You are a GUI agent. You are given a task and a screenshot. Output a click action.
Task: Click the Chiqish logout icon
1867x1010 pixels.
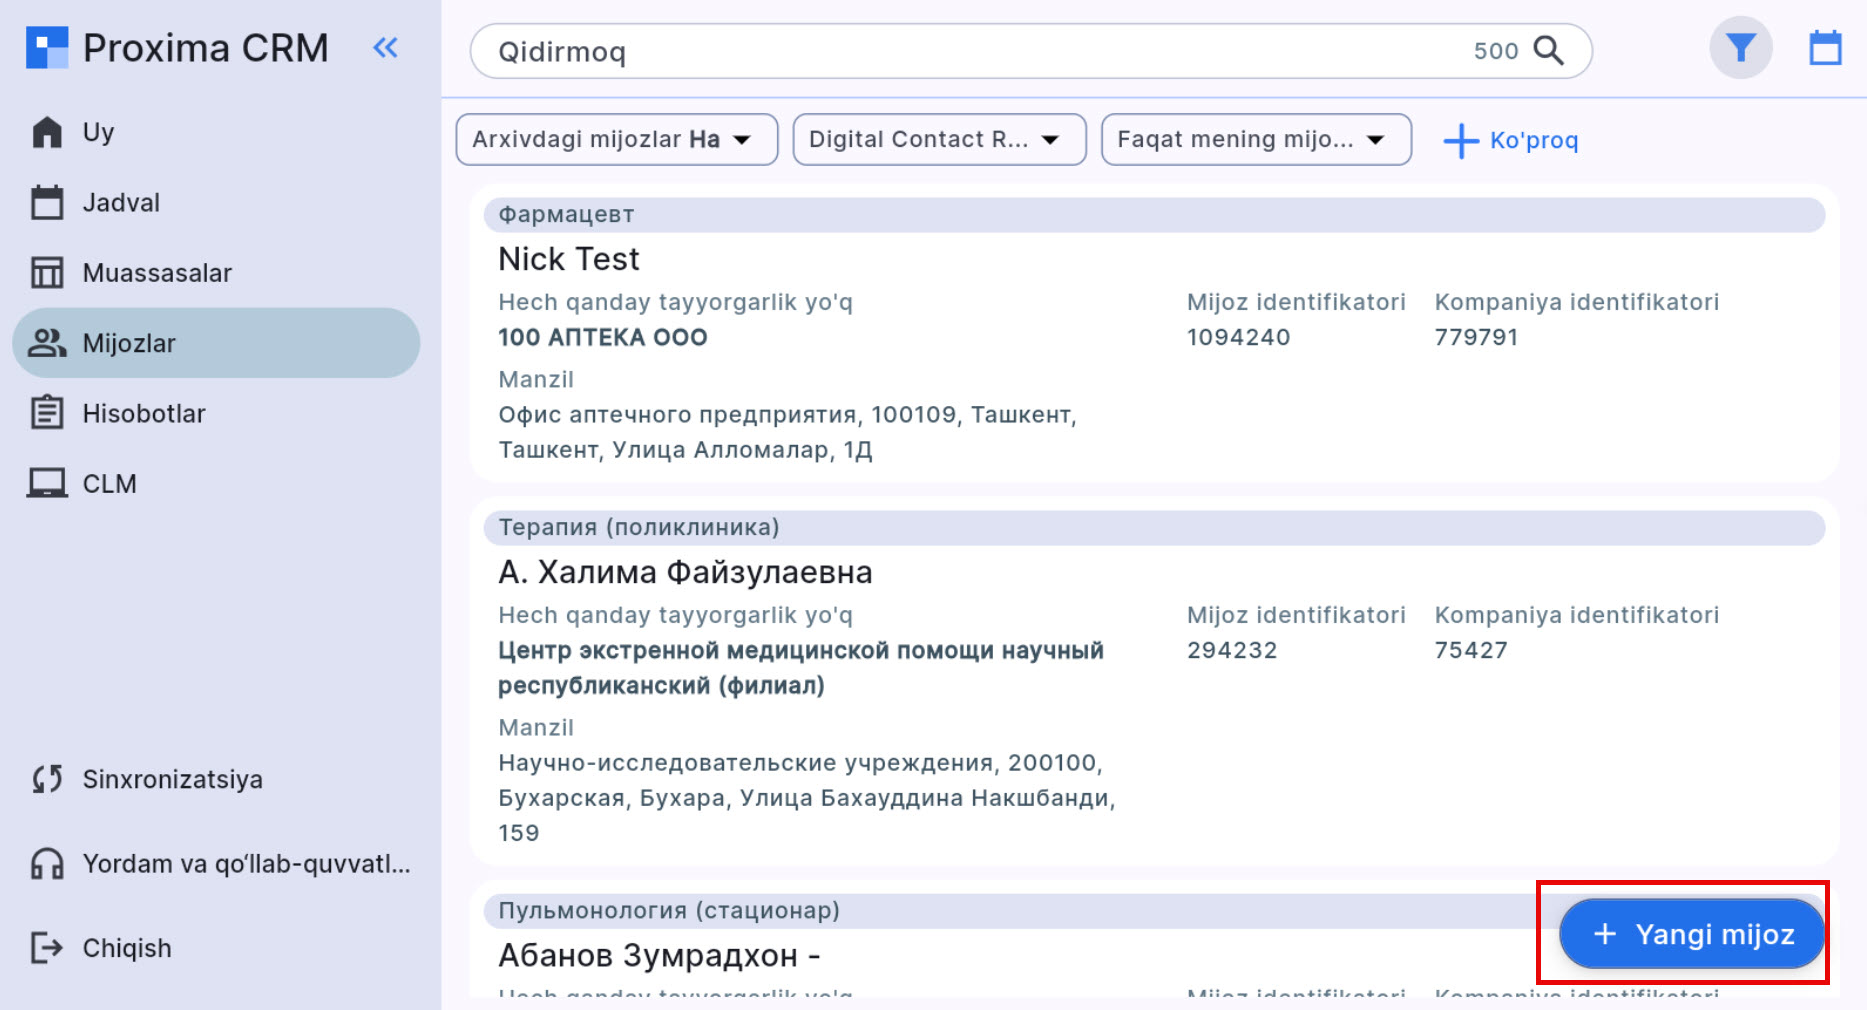coord(47,948)
